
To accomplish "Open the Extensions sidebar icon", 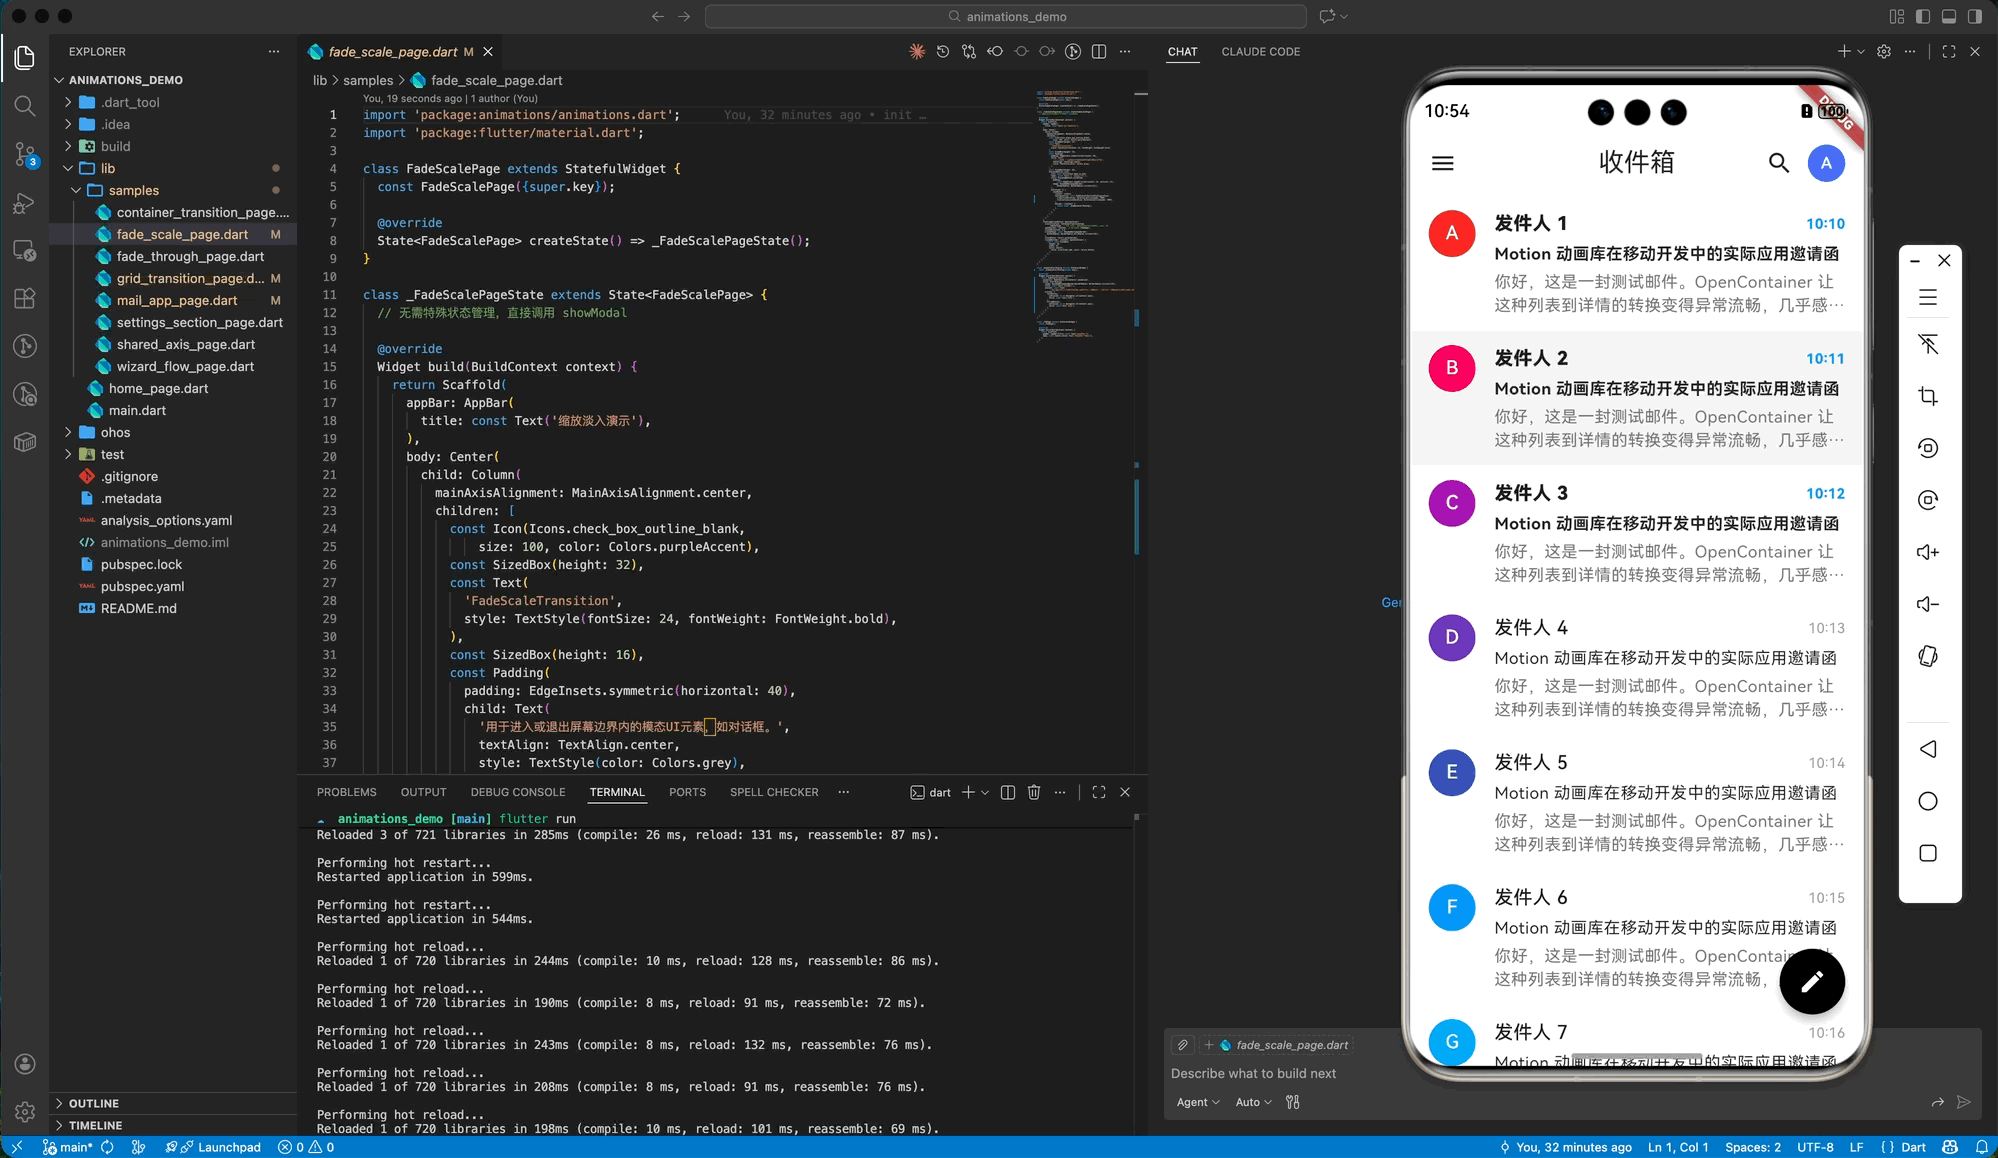I will (x=25, y=298).
